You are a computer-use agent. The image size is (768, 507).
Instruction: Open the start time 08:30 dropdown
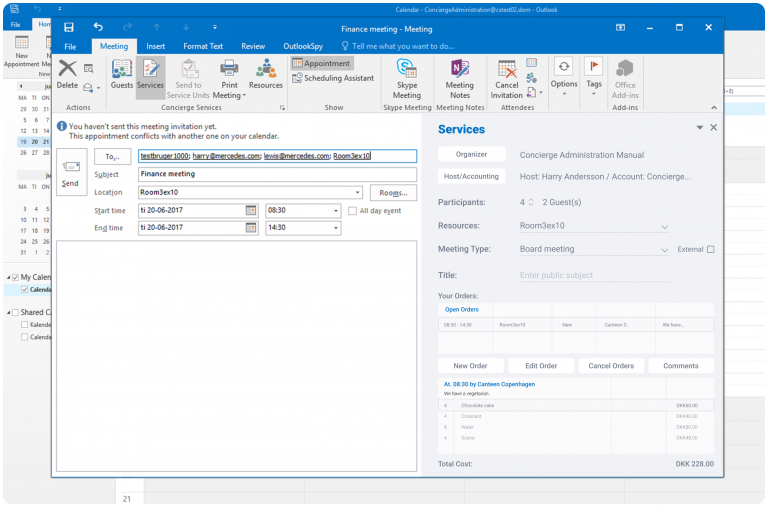pos(335,211)
